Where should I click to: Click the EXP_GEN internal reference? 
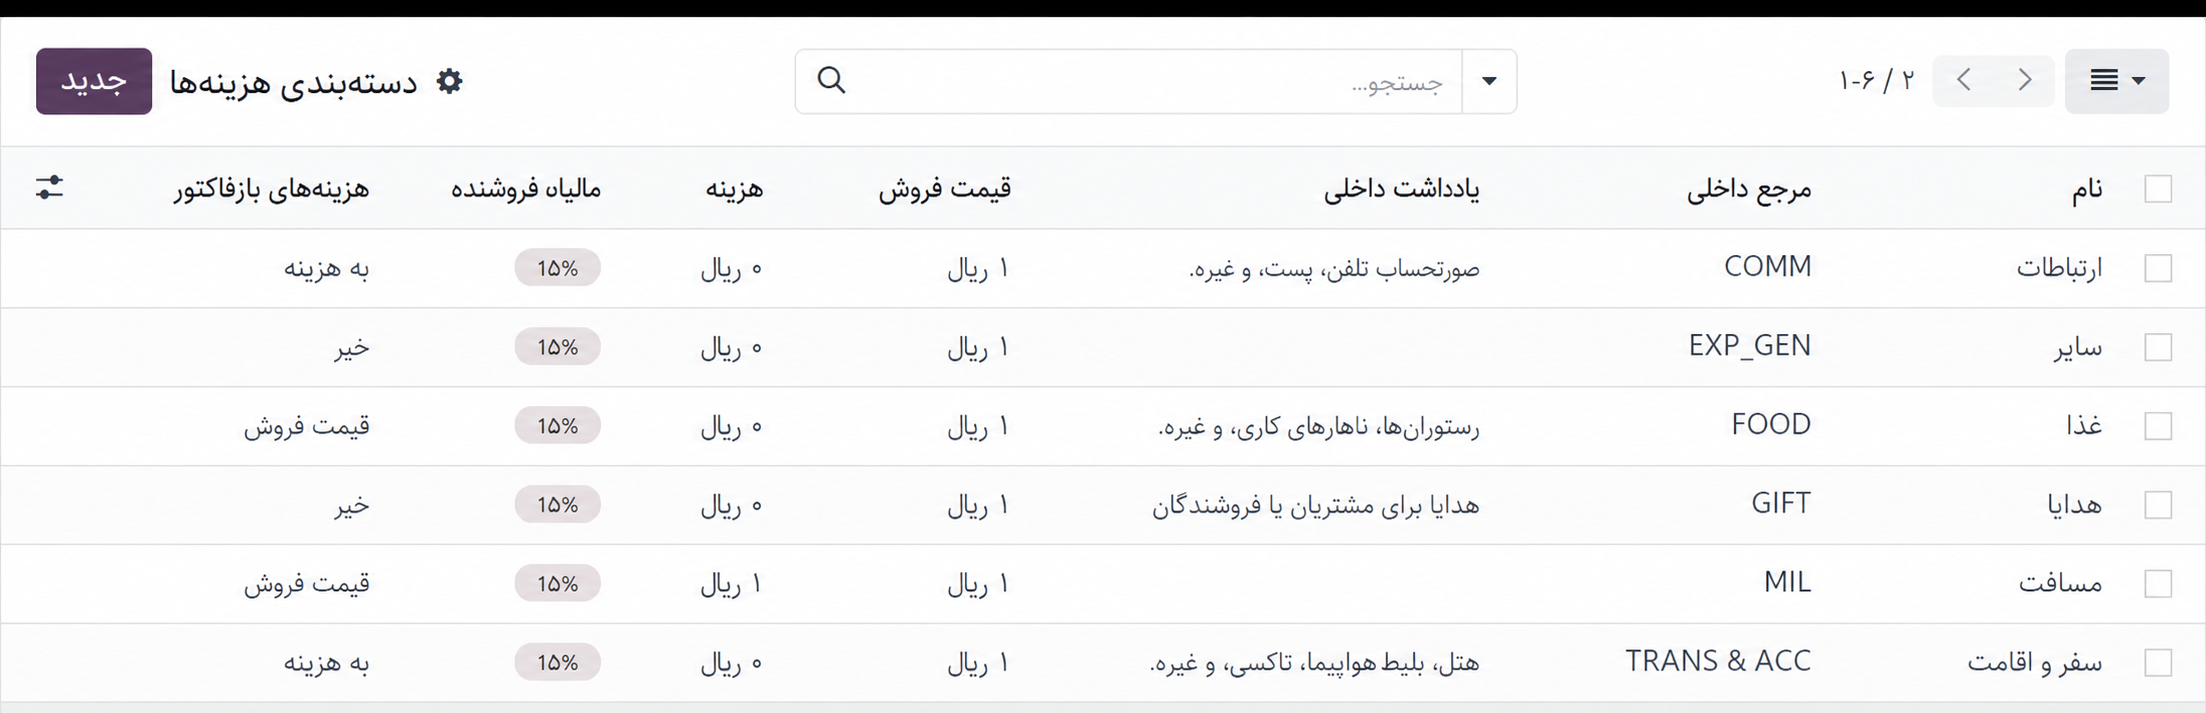pos(1750,346)
